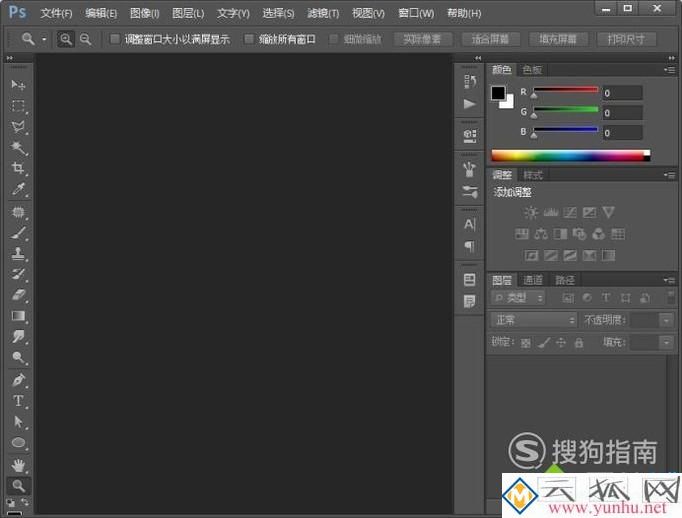The width and height of the screenshot is (682, 518).
Task: Choose the Gradient tool
Action: pyautogui.click(x=18, y=316)
